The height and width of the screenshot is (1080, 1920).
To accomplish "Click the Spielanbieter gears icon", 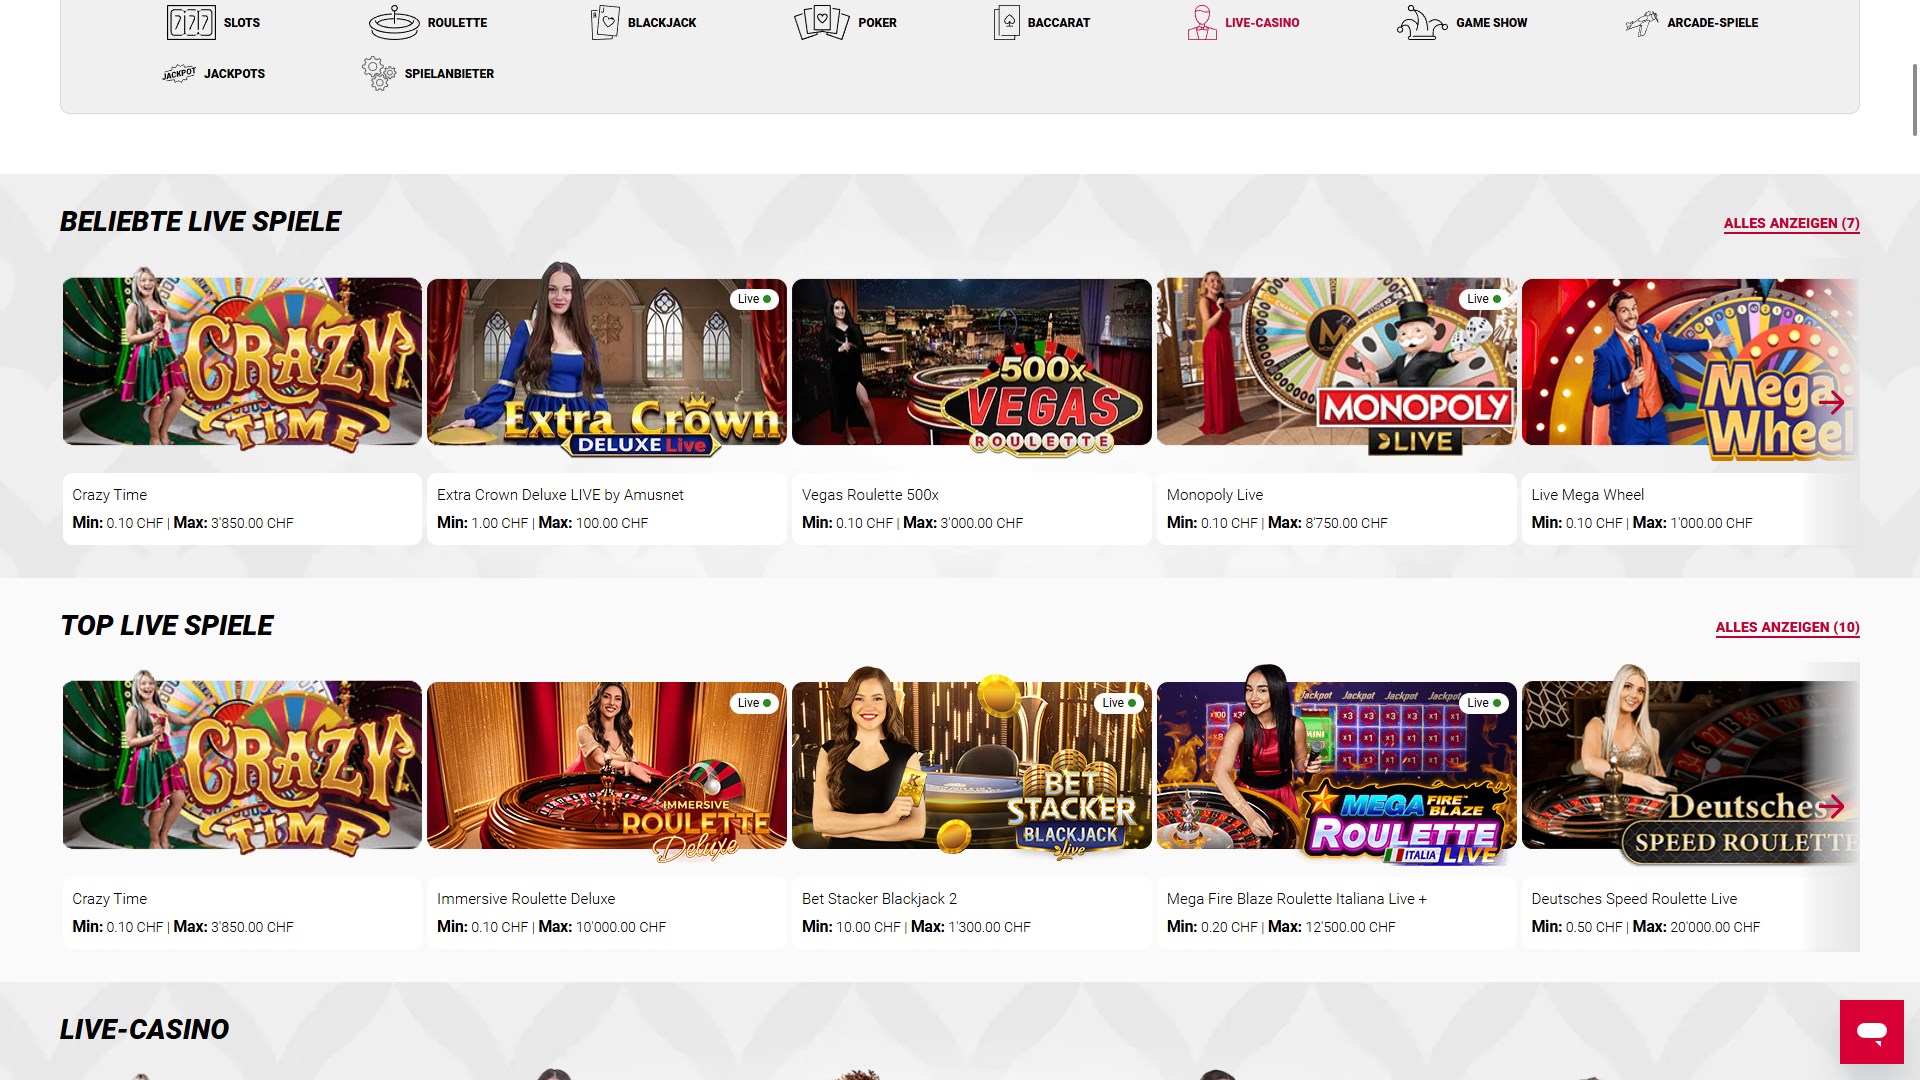I will click(x=379, y=73).
